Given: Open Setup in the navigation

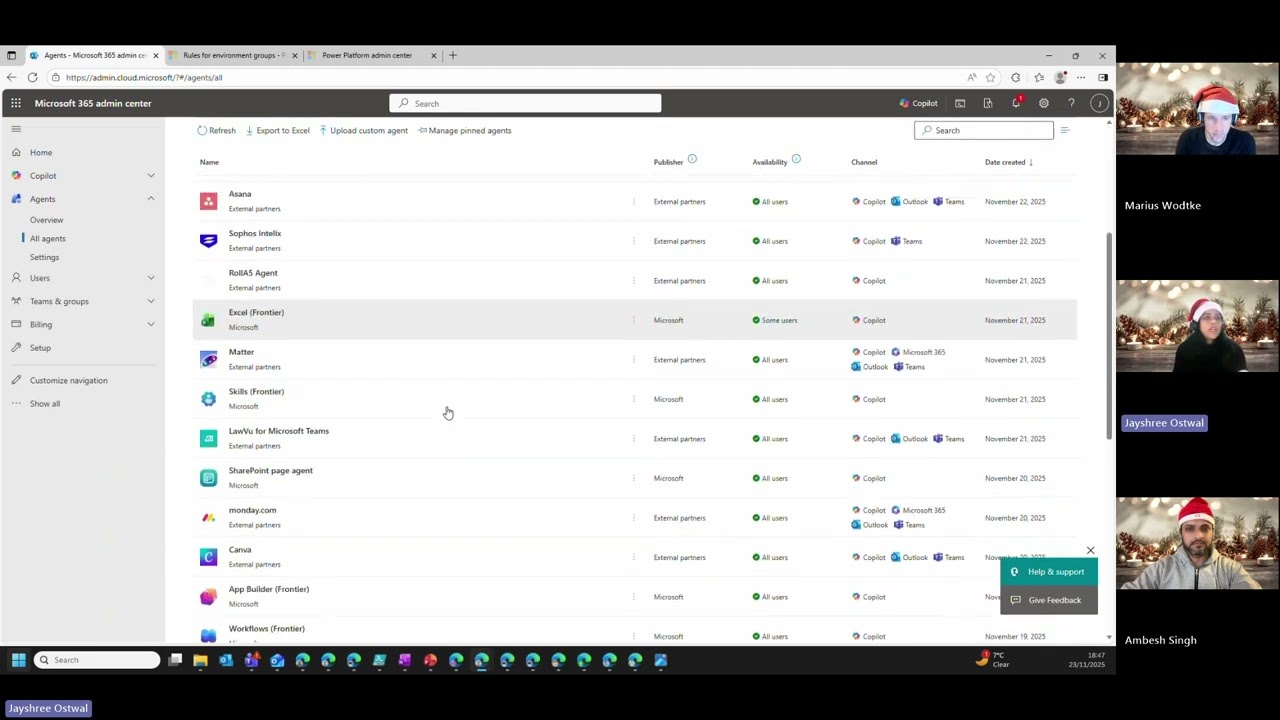Looking at the screenshot, I should coord(40,348).
